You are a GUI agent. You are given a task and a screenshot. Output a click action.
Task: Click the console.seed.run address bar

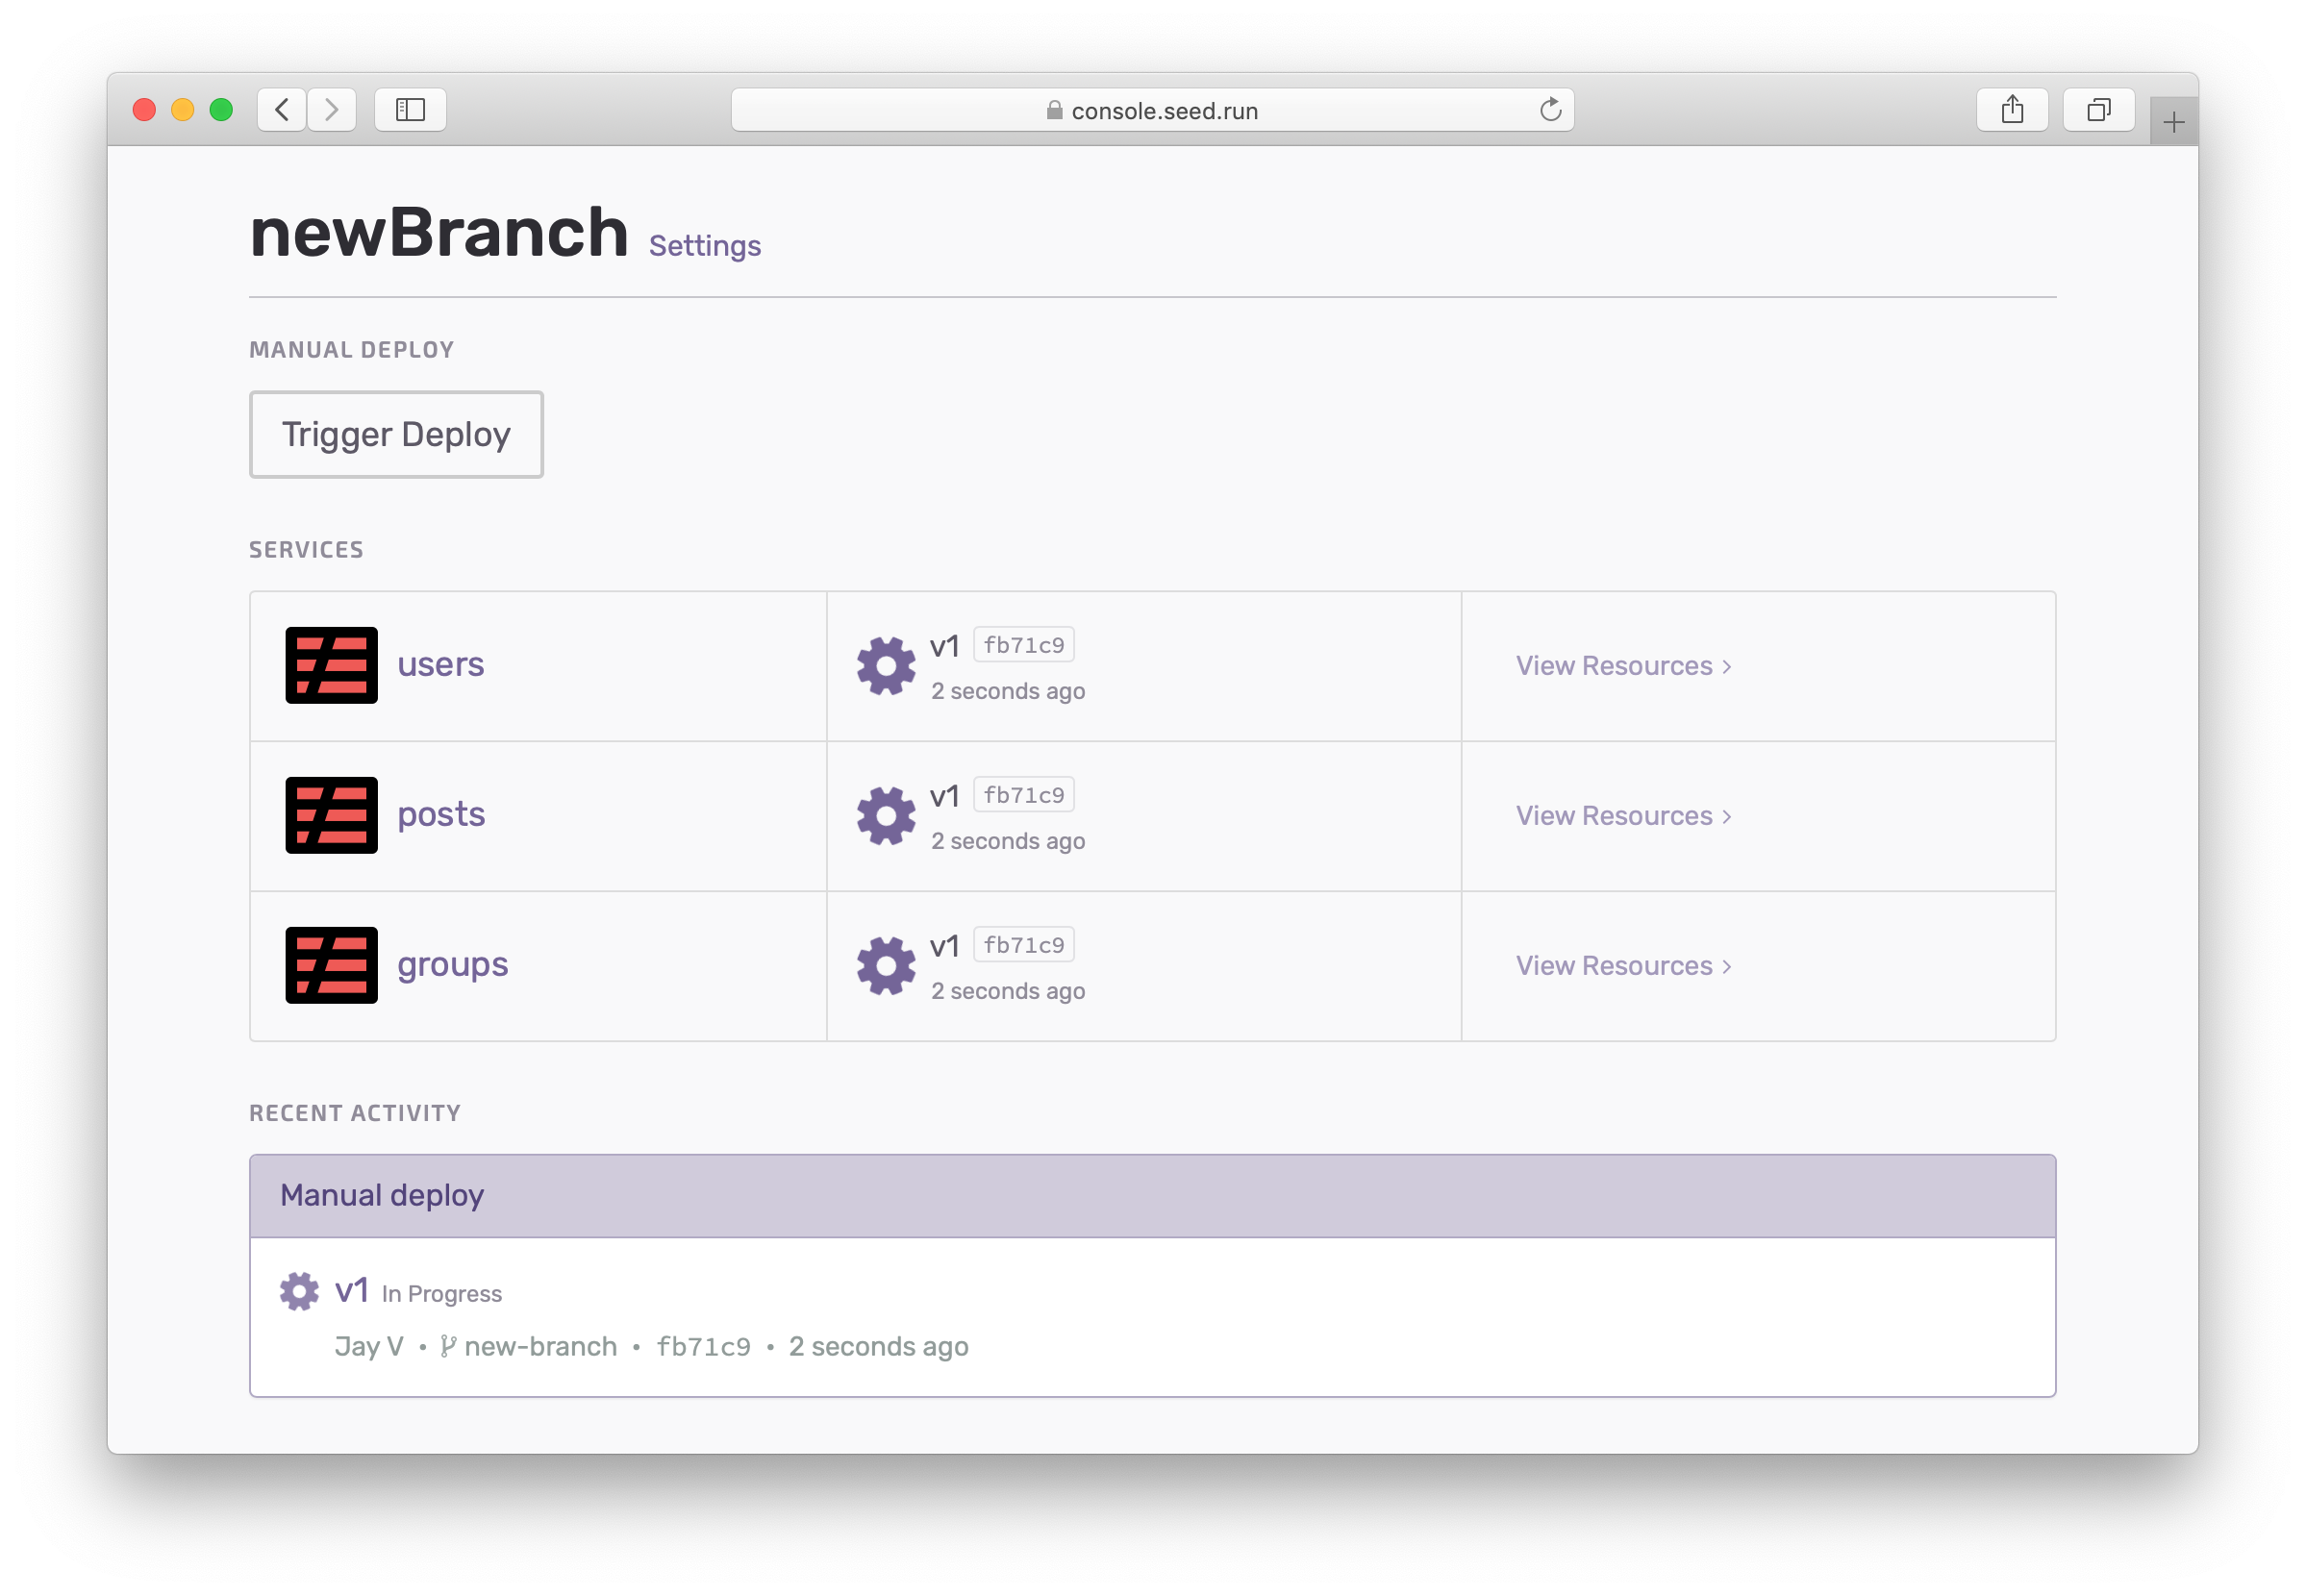tap(1150, 110)
